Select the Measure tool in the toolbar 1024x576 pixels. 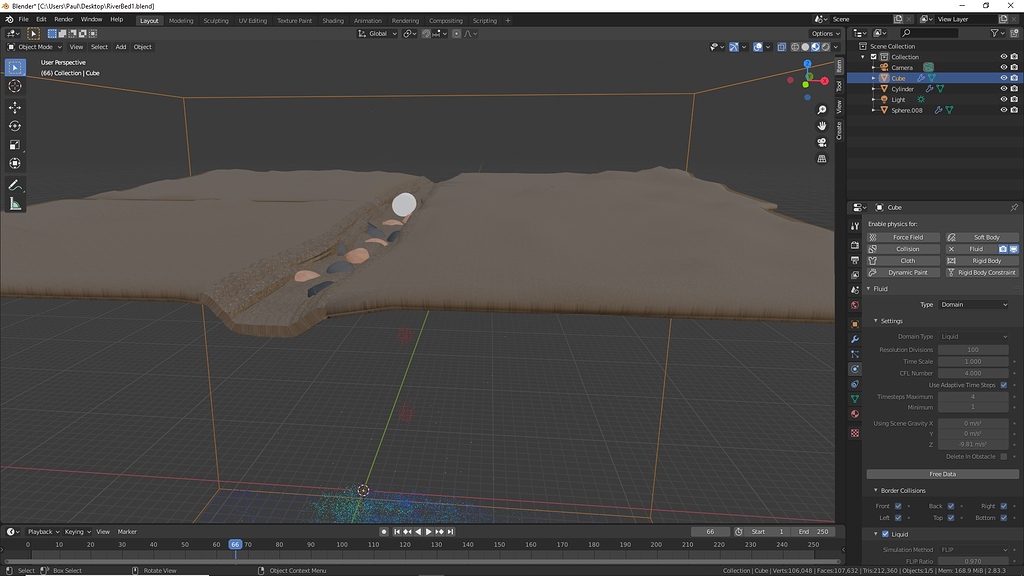tap(15, 203)
